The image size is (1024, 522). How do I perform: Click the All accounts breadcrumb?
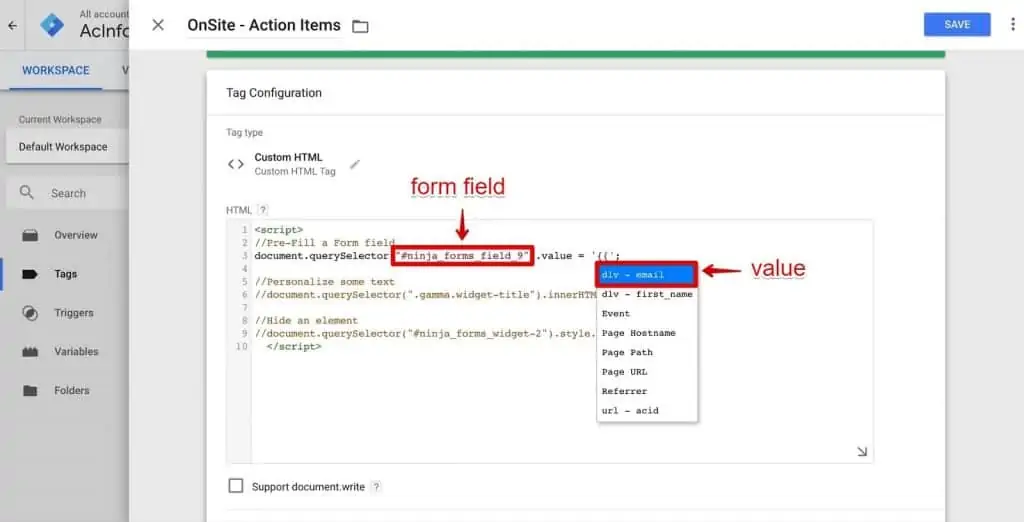103,14
